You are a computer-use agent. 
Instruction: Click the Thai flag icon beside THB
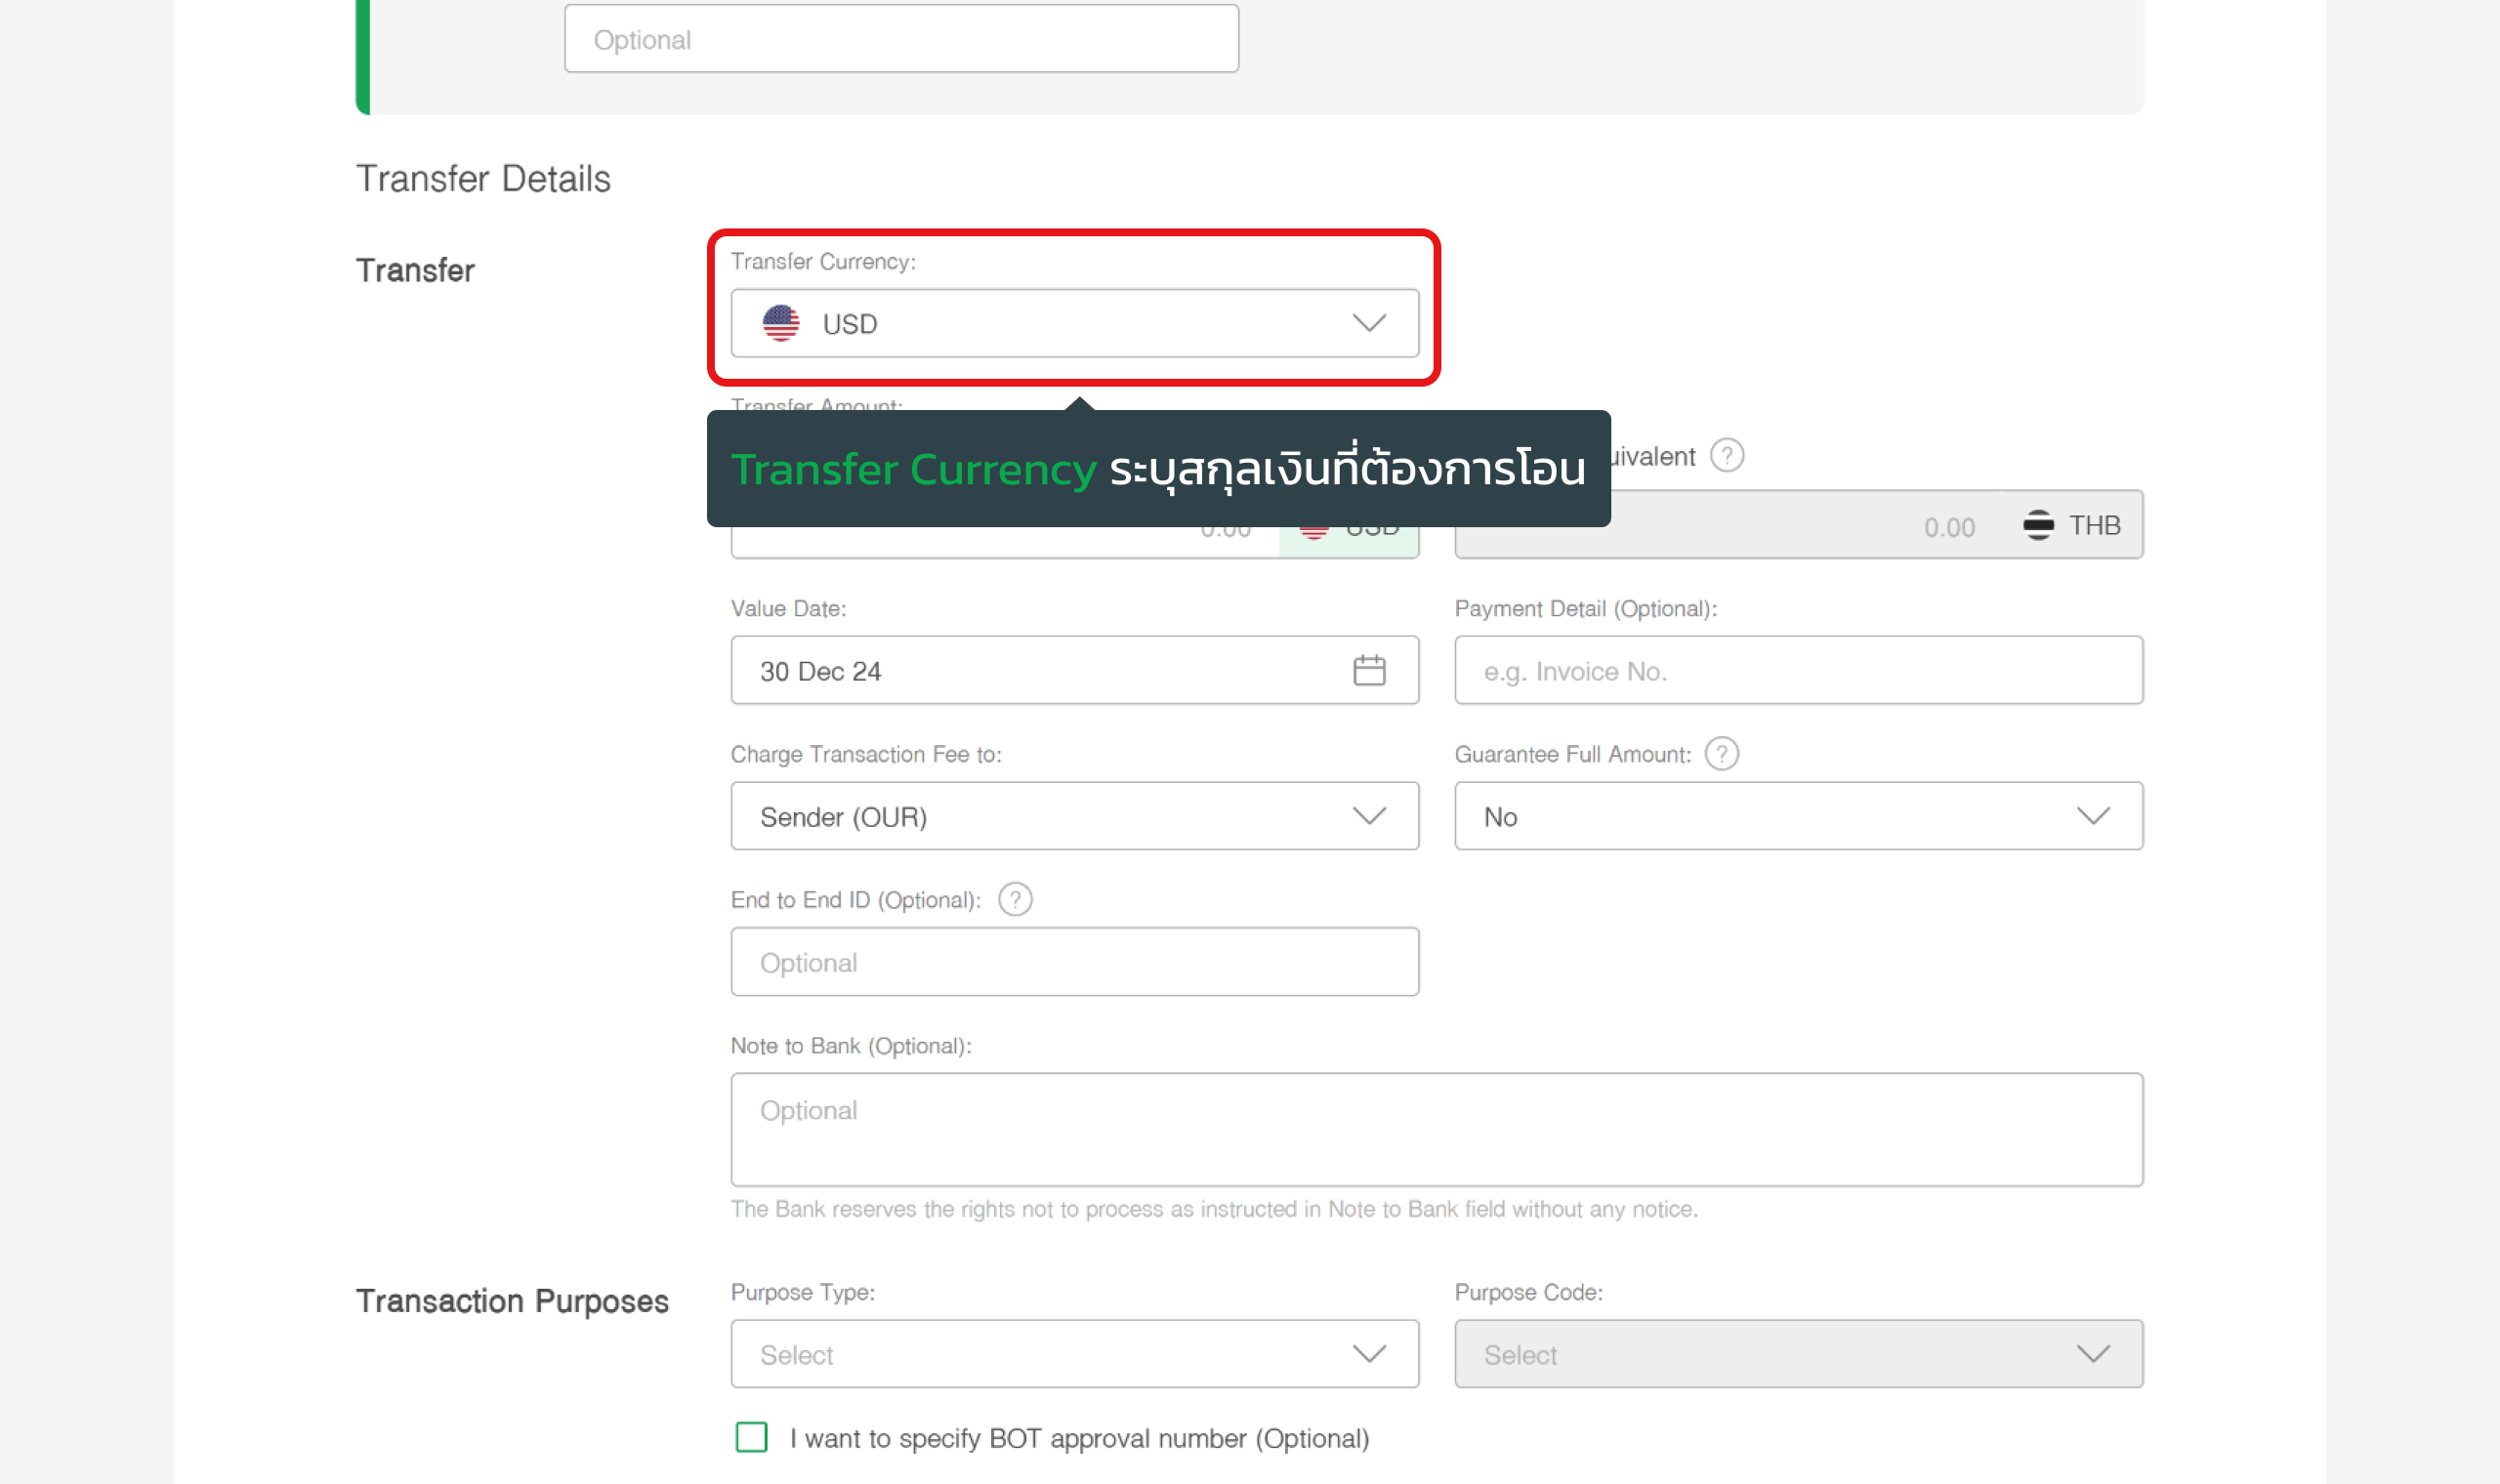click(x=2038, y=525)
